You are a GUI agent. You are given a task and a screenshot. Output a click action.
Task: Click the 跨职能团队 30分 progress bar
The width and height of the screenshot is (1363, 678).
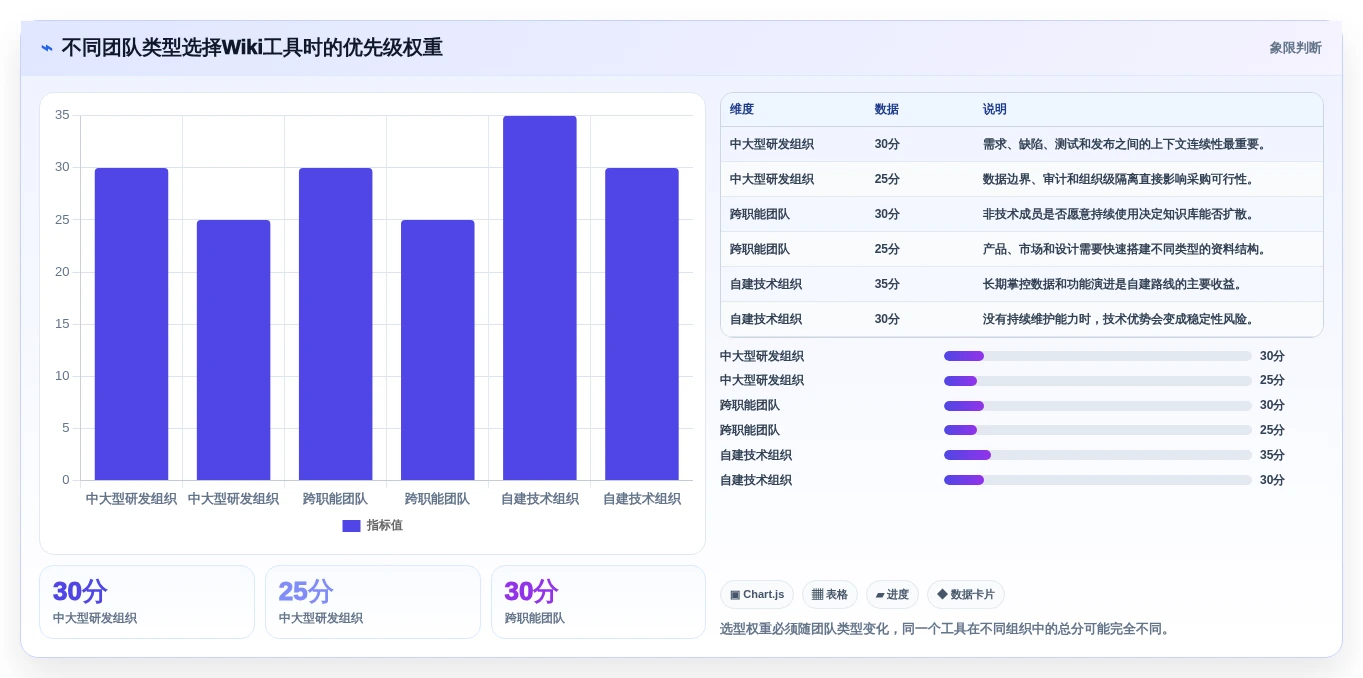[1098, 406]
